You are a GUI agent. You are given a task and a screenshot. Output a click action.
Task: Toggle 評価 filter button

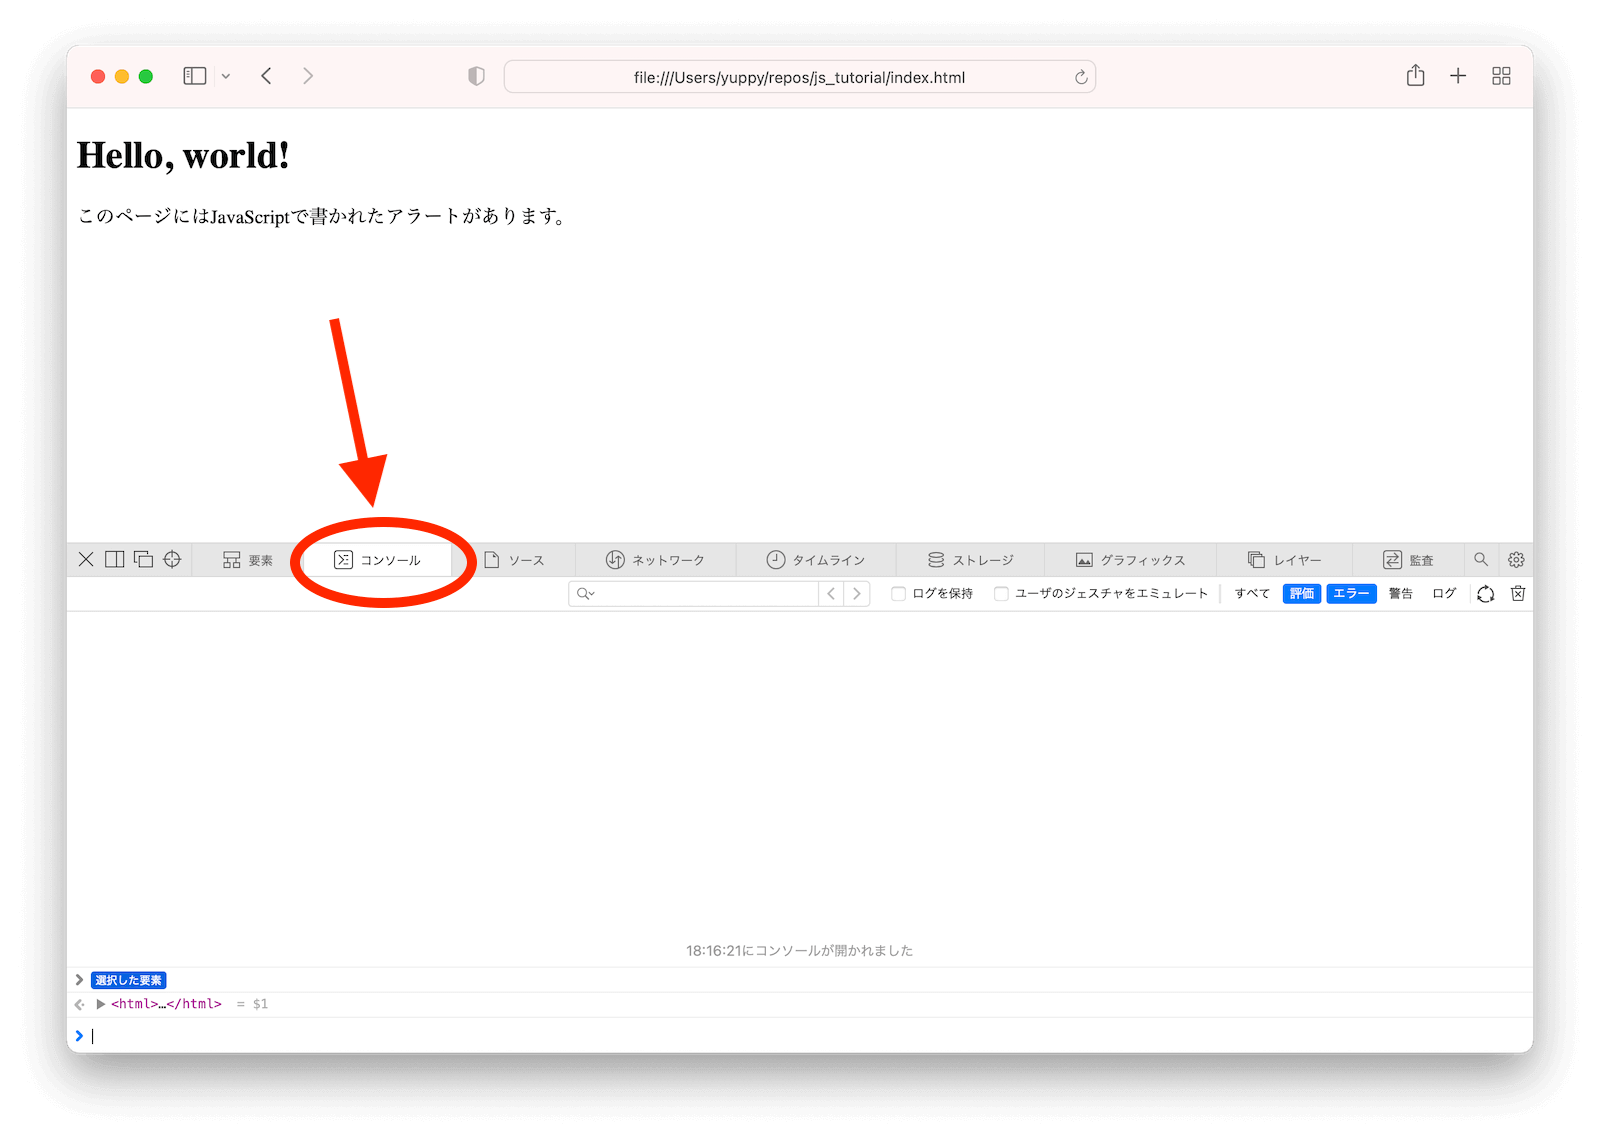tap(1302, 593)
